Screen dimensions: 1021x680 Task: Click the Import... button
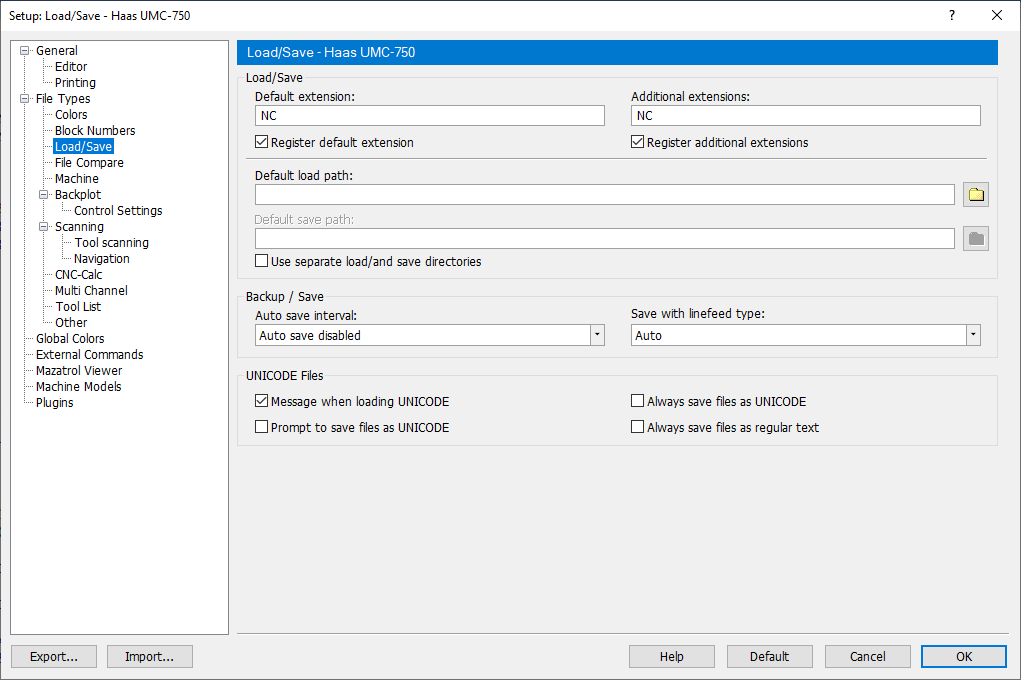(x=150, y=657)
